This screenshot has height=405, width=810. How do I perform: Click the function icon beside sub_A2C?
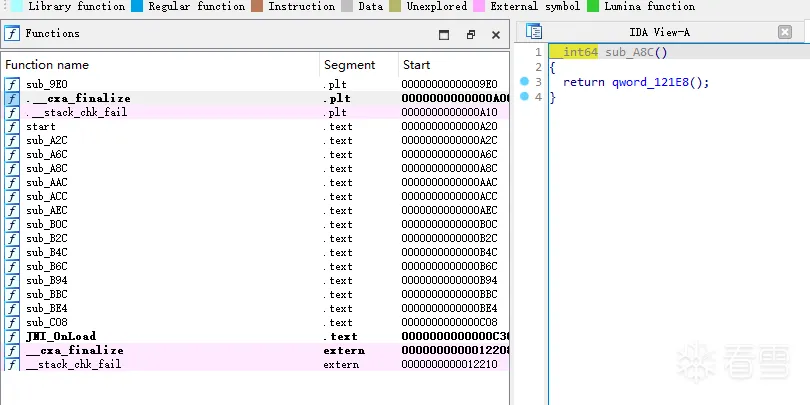point(12,140)
